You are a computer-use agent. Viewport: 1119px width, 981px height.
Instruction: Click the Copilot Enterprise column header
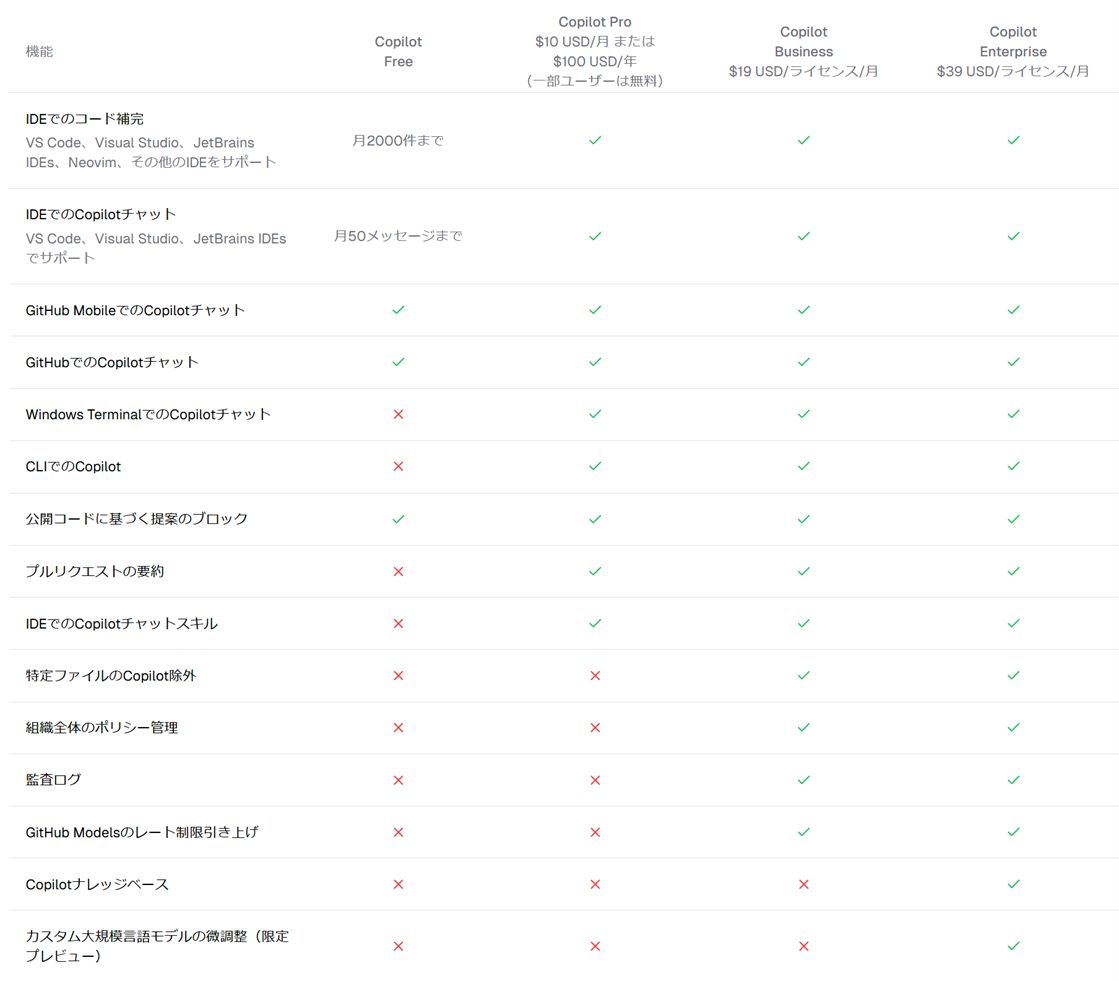(1013, 51)
